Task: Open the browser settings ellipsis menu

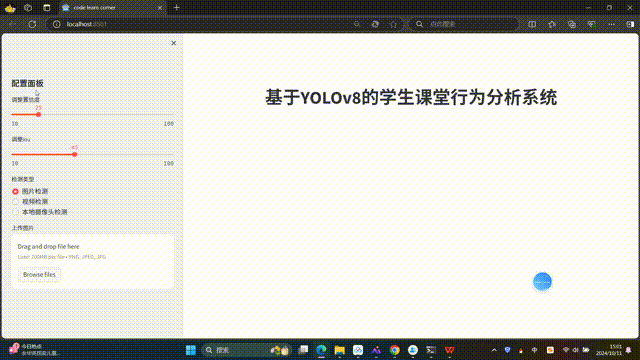Action: [x=611, y=24]
